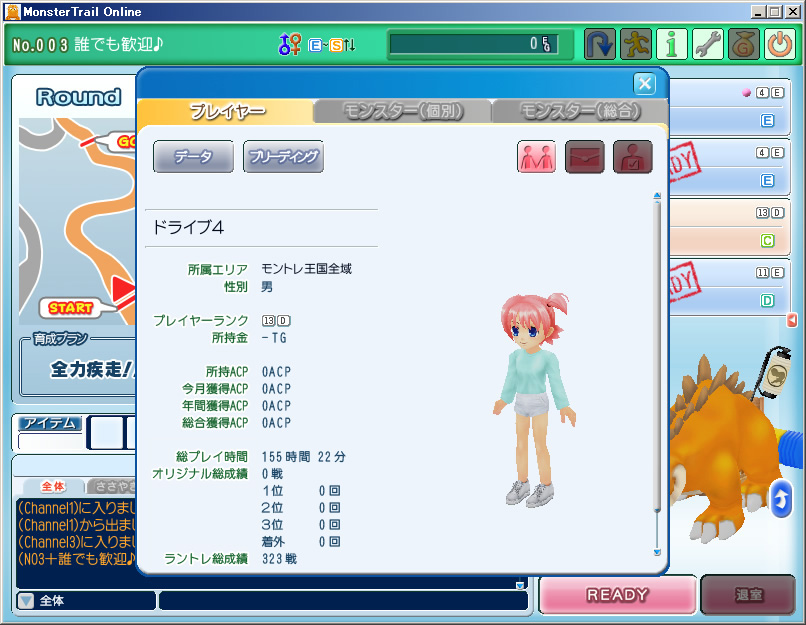This screenshot has height=625, width=806.
Task: Click the male-female key icon in header
Action: (289, 44)
